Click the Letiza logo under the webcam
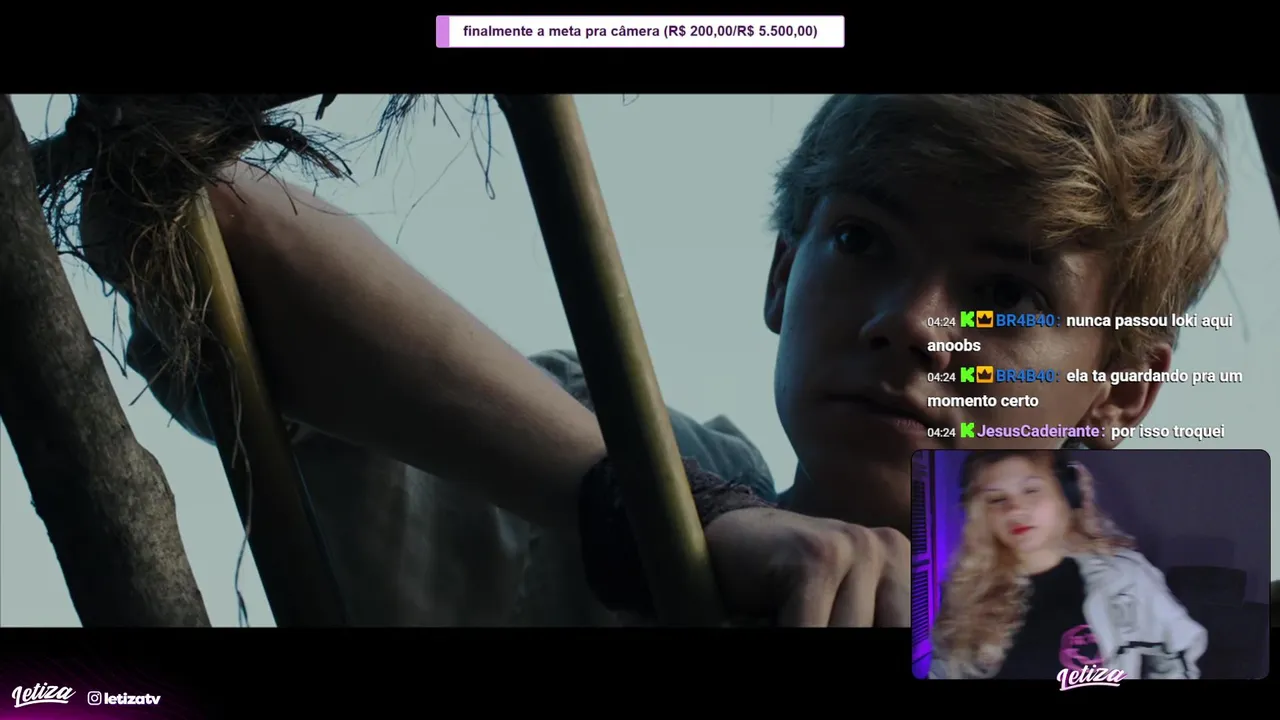The width and height of the screenshot is (1280, 720). (1091, 677)
